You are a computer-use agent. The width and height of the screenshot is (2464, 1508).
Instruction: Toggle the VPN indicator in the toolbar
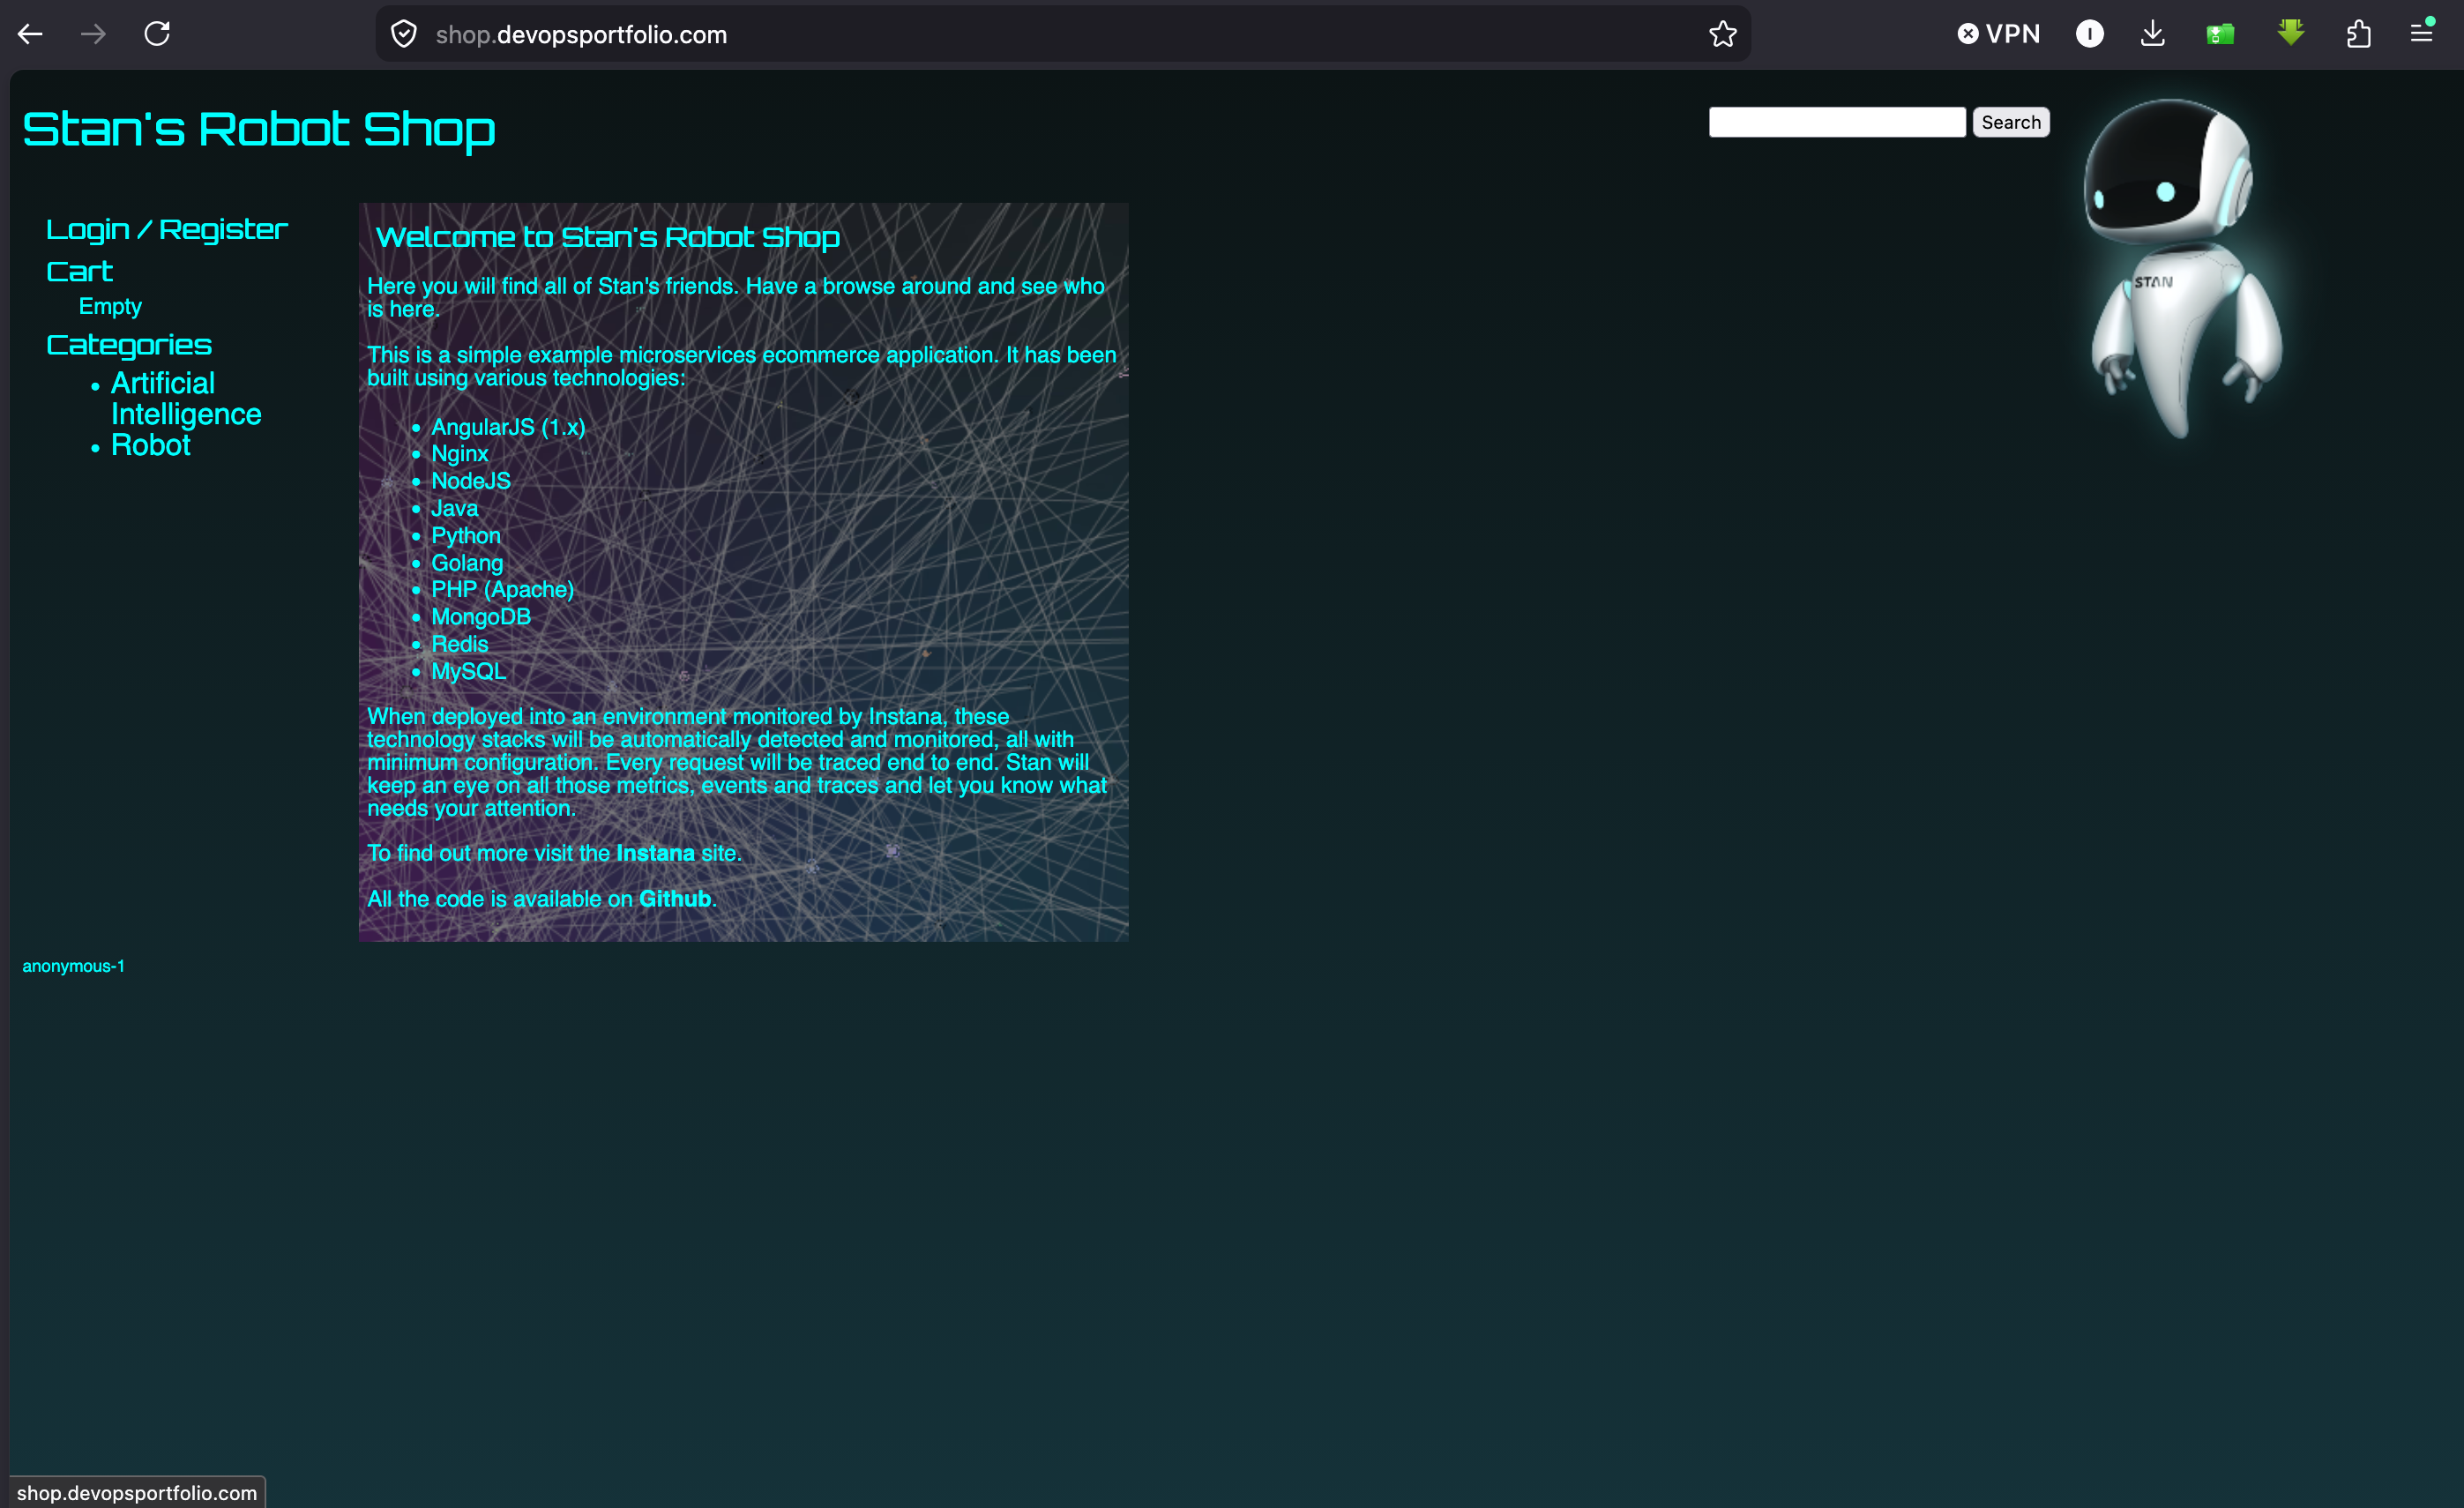coord(1998,34)
